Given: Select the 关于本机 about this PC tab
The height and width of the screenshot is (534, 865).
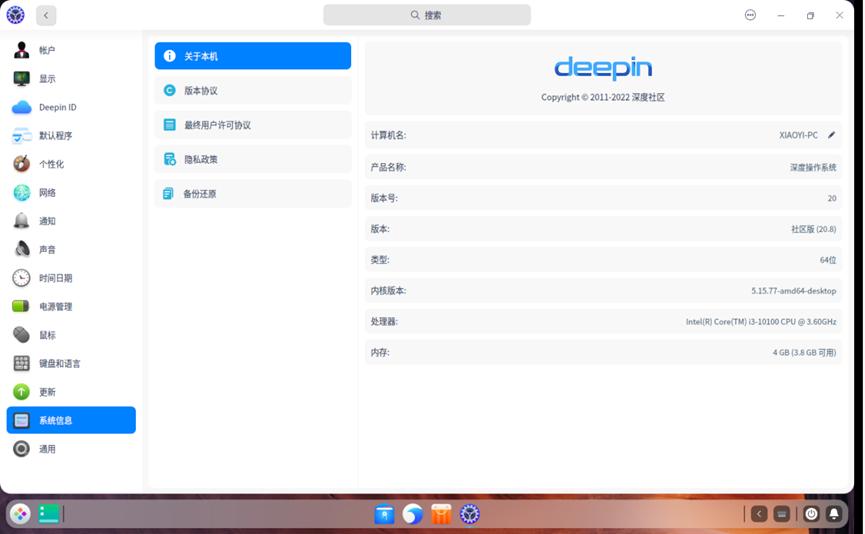Looking at the screenshot, I should click(x=253, y=56).
